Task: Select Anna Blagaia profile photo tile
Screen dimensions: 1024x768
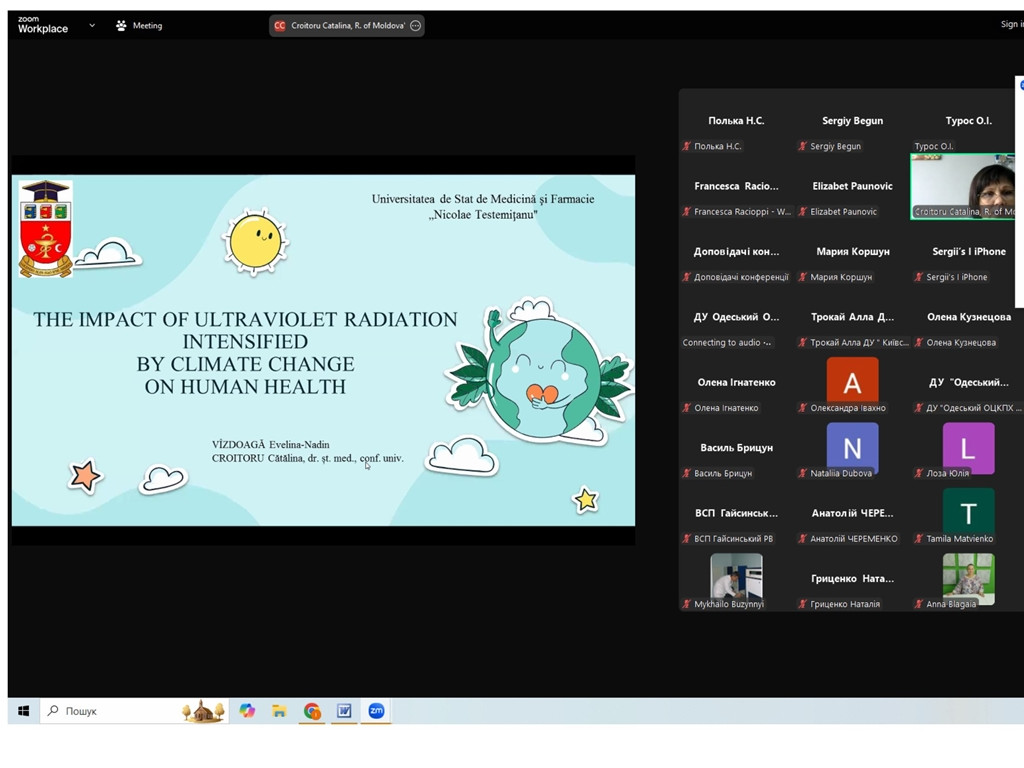Action: [968, 578]
